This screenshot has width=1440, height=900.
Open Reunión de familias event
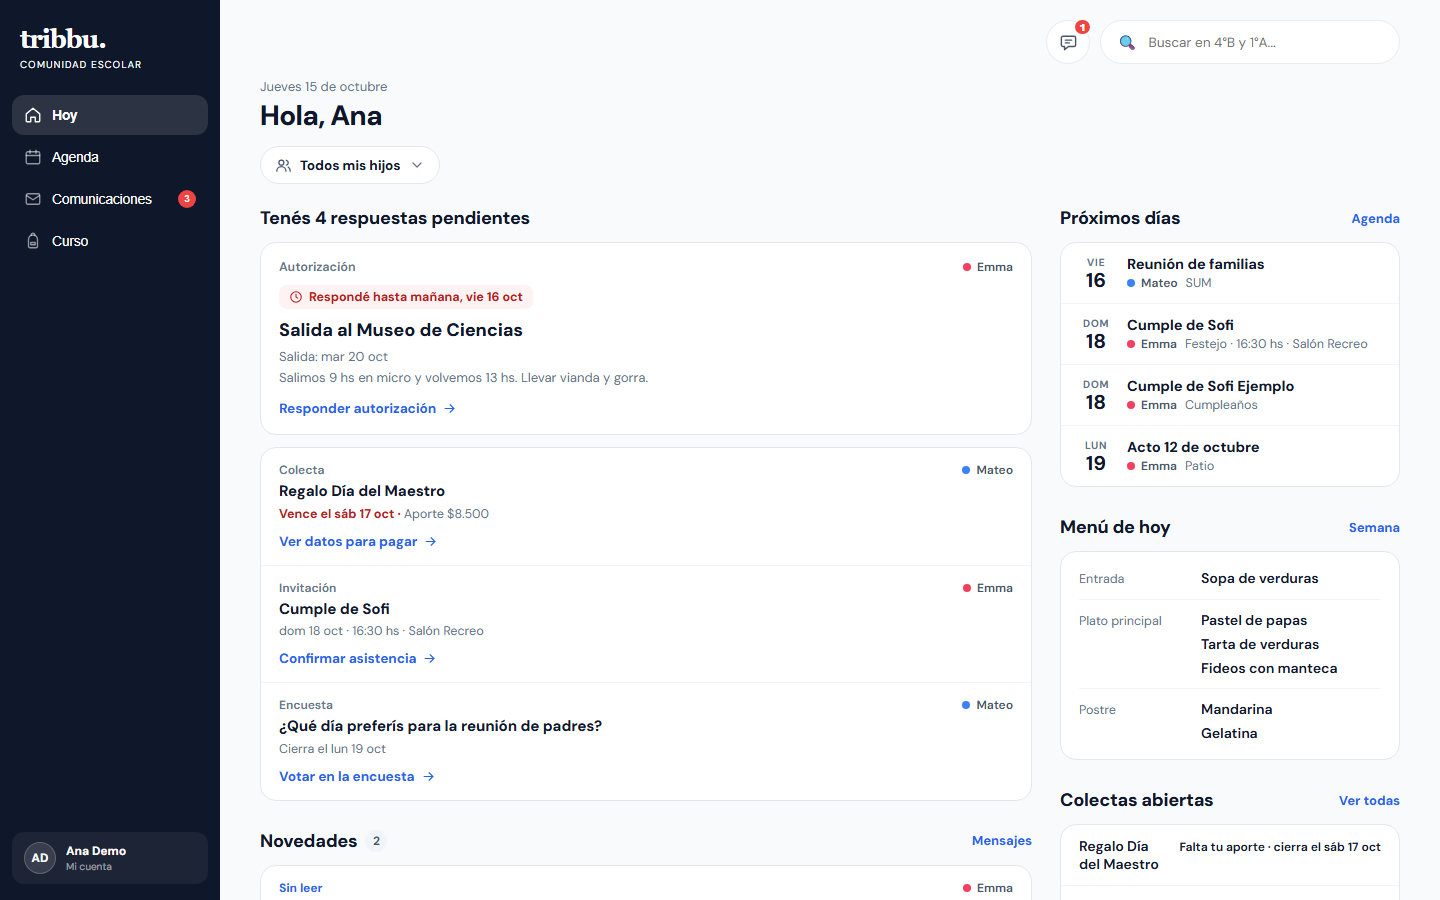1230,273
